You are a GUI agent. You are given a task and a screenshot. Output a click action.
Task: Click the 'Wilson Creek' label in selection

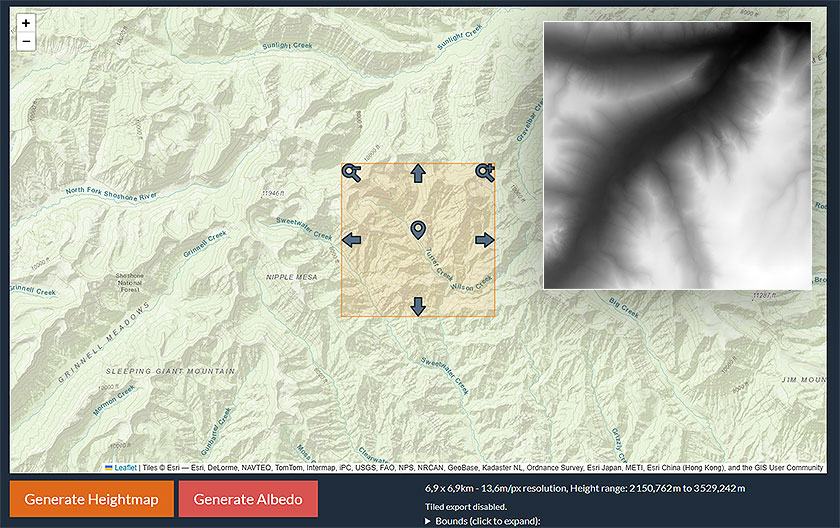click(471, 283)
